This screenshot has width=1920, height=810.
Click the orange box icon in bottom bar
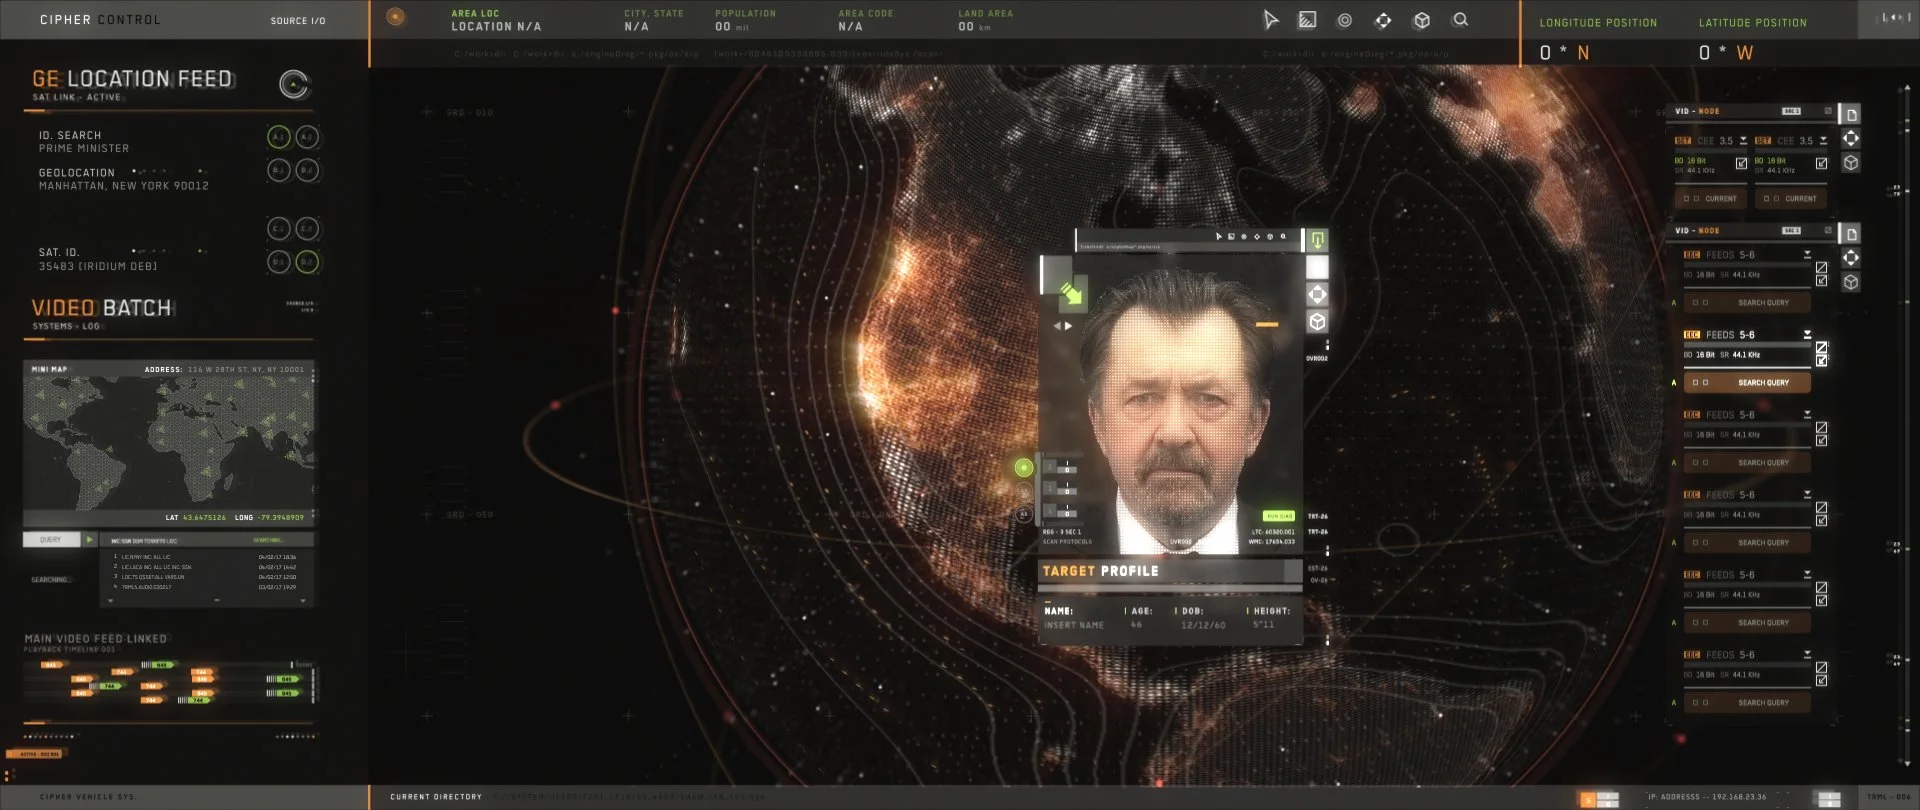[x=1586, y=799]
